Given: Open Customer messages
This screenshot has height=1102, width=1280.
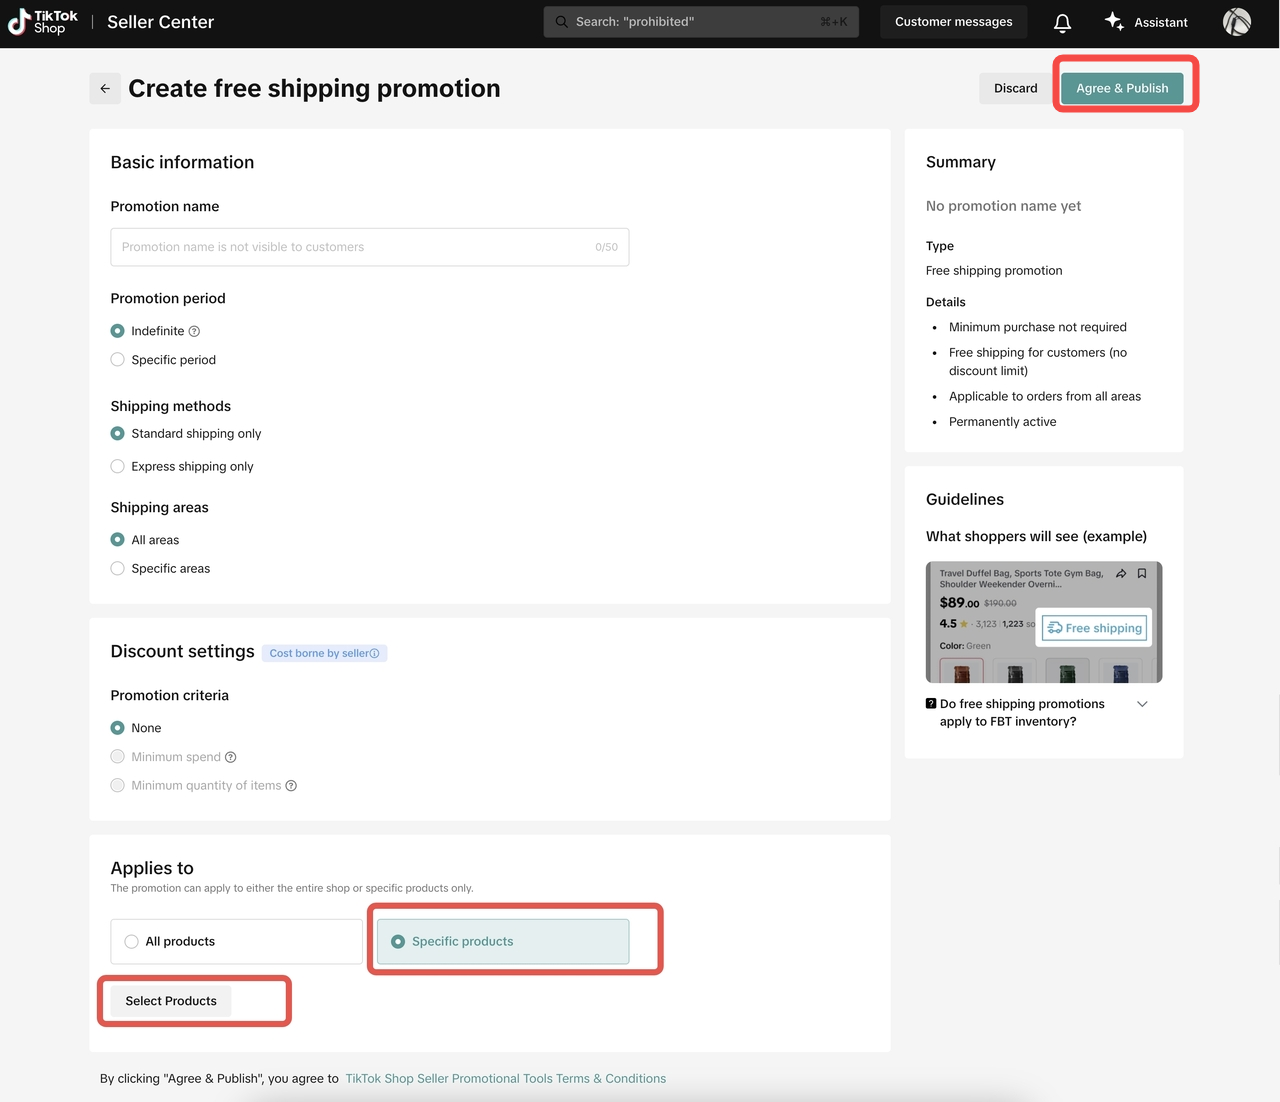Looking at the screenshot, I should [x=953, y=22].
